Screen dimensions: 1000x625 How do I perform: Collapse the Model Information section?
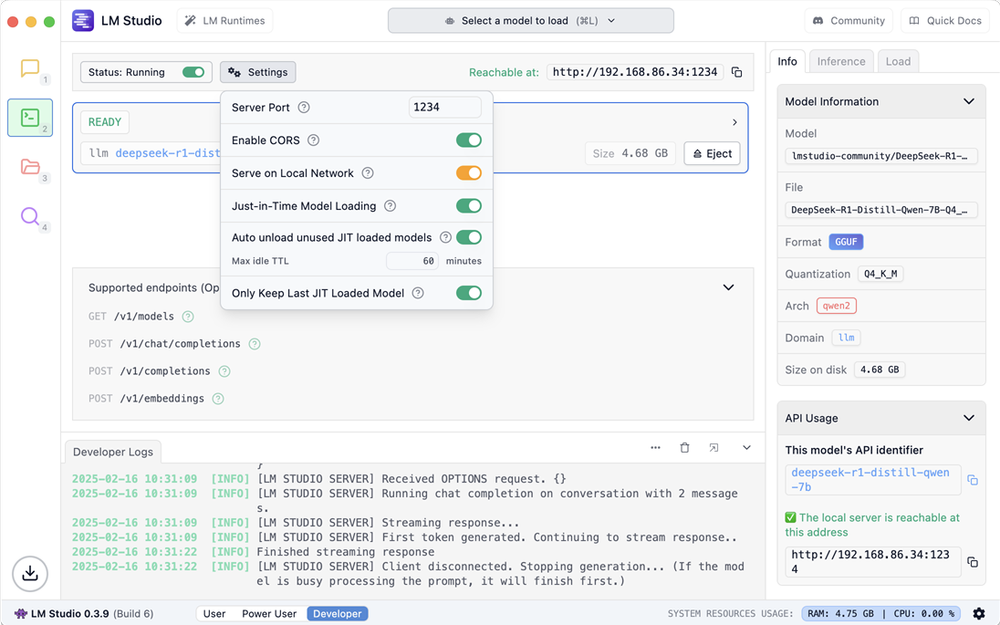(969, 101)
